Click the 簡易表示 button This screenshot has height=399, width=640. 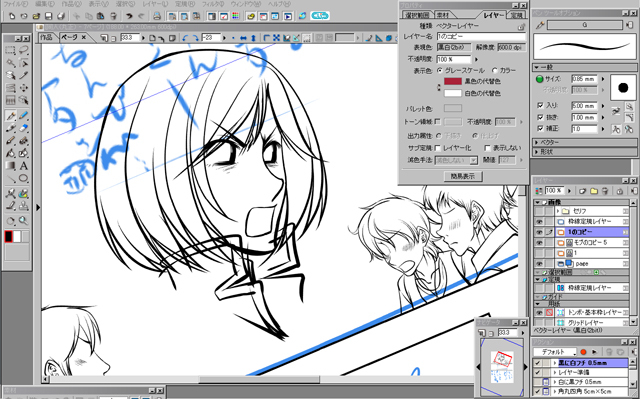pos(462,176)
